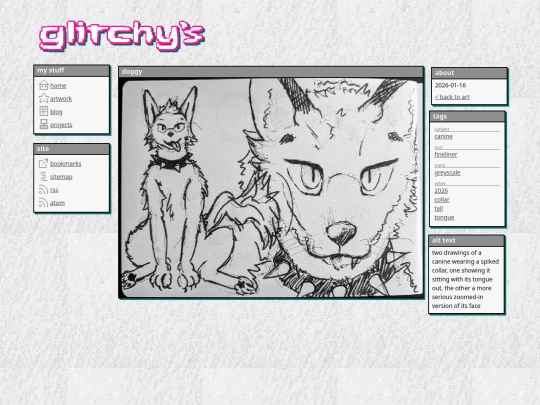The height and width of the screenshot is (405, 540).
Task: Click the site panel heading
Action: point(43,149)
